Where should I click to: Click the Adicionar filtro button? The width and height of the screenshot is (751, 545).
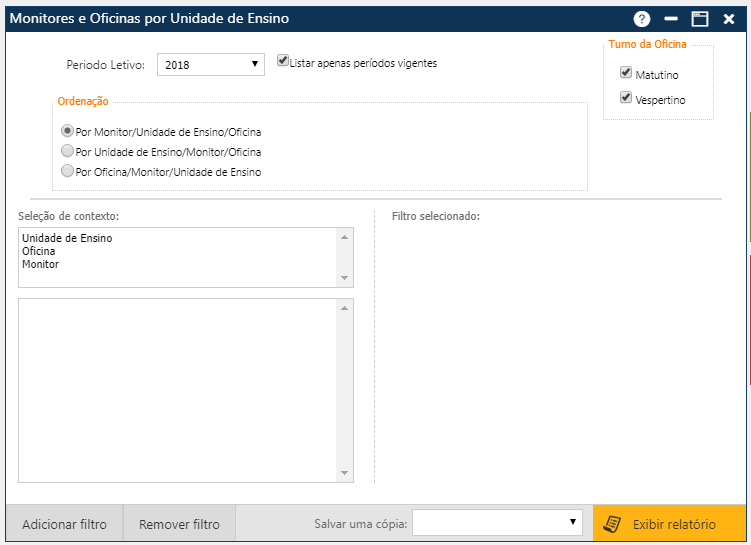tap(64, 524)
